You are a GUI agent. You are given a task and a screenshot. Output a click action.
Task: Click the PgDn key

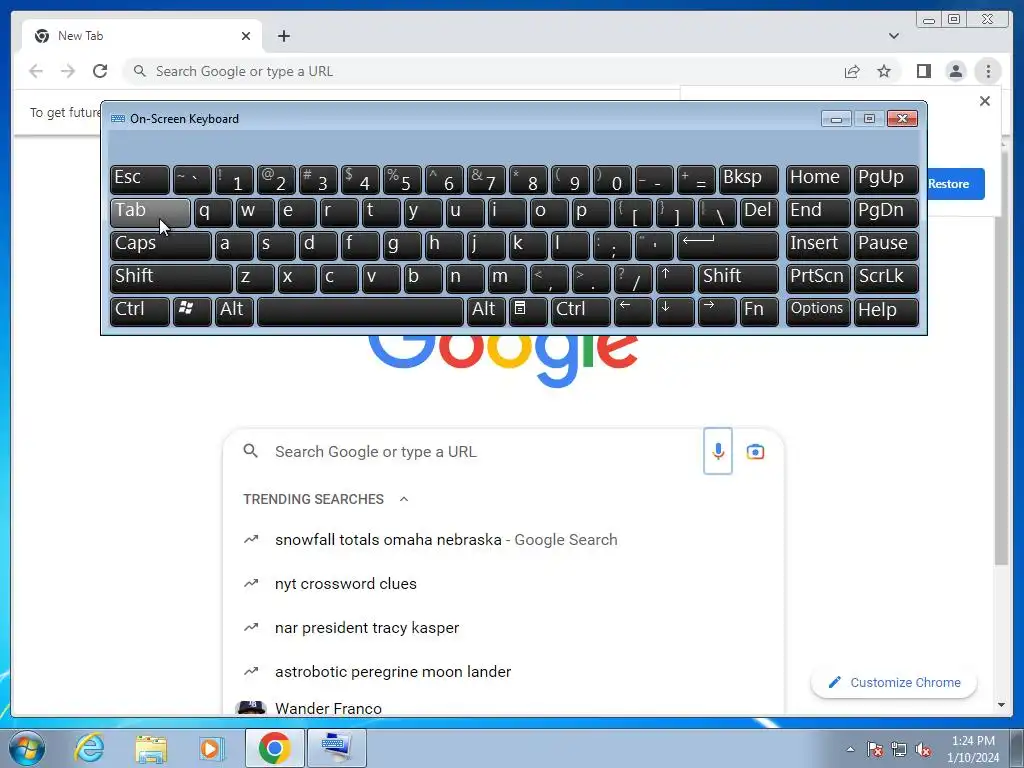point(886,212)
